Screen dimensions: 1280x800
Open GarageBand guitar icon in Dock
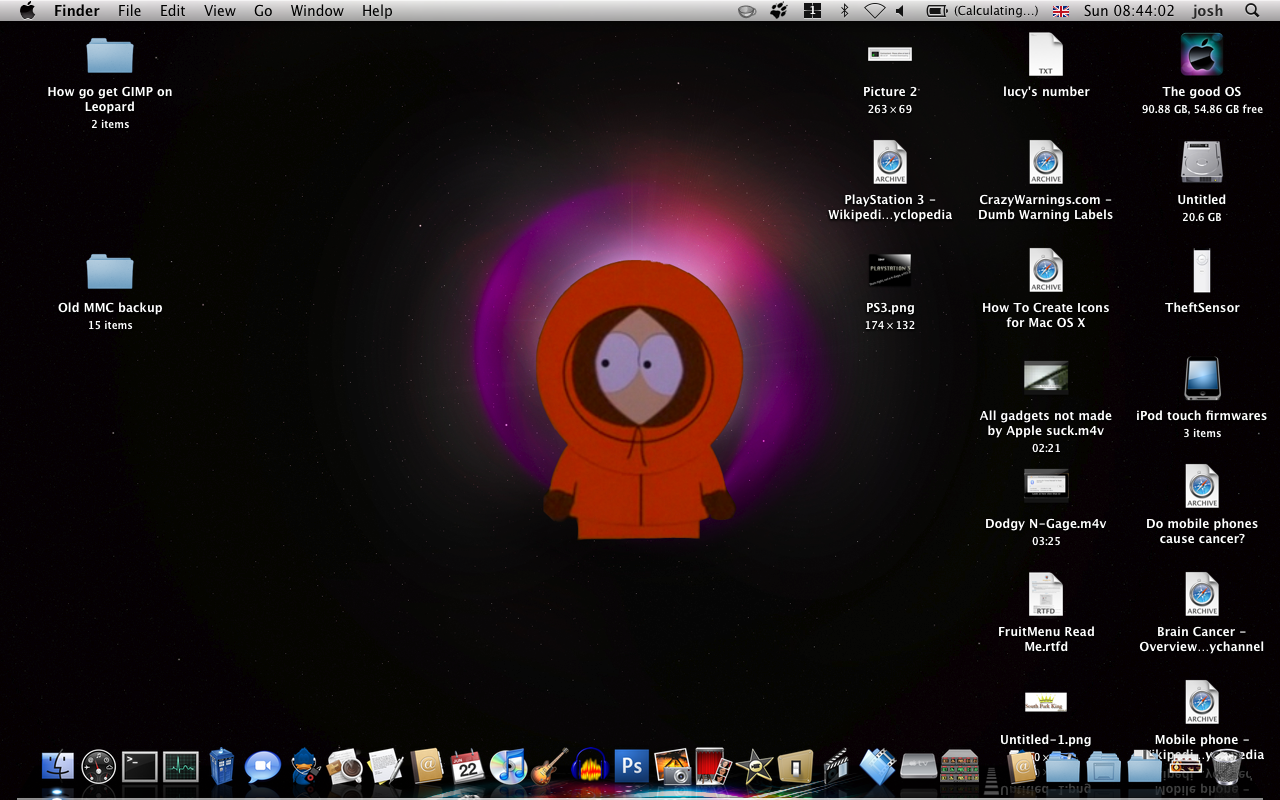coord(549,767)
